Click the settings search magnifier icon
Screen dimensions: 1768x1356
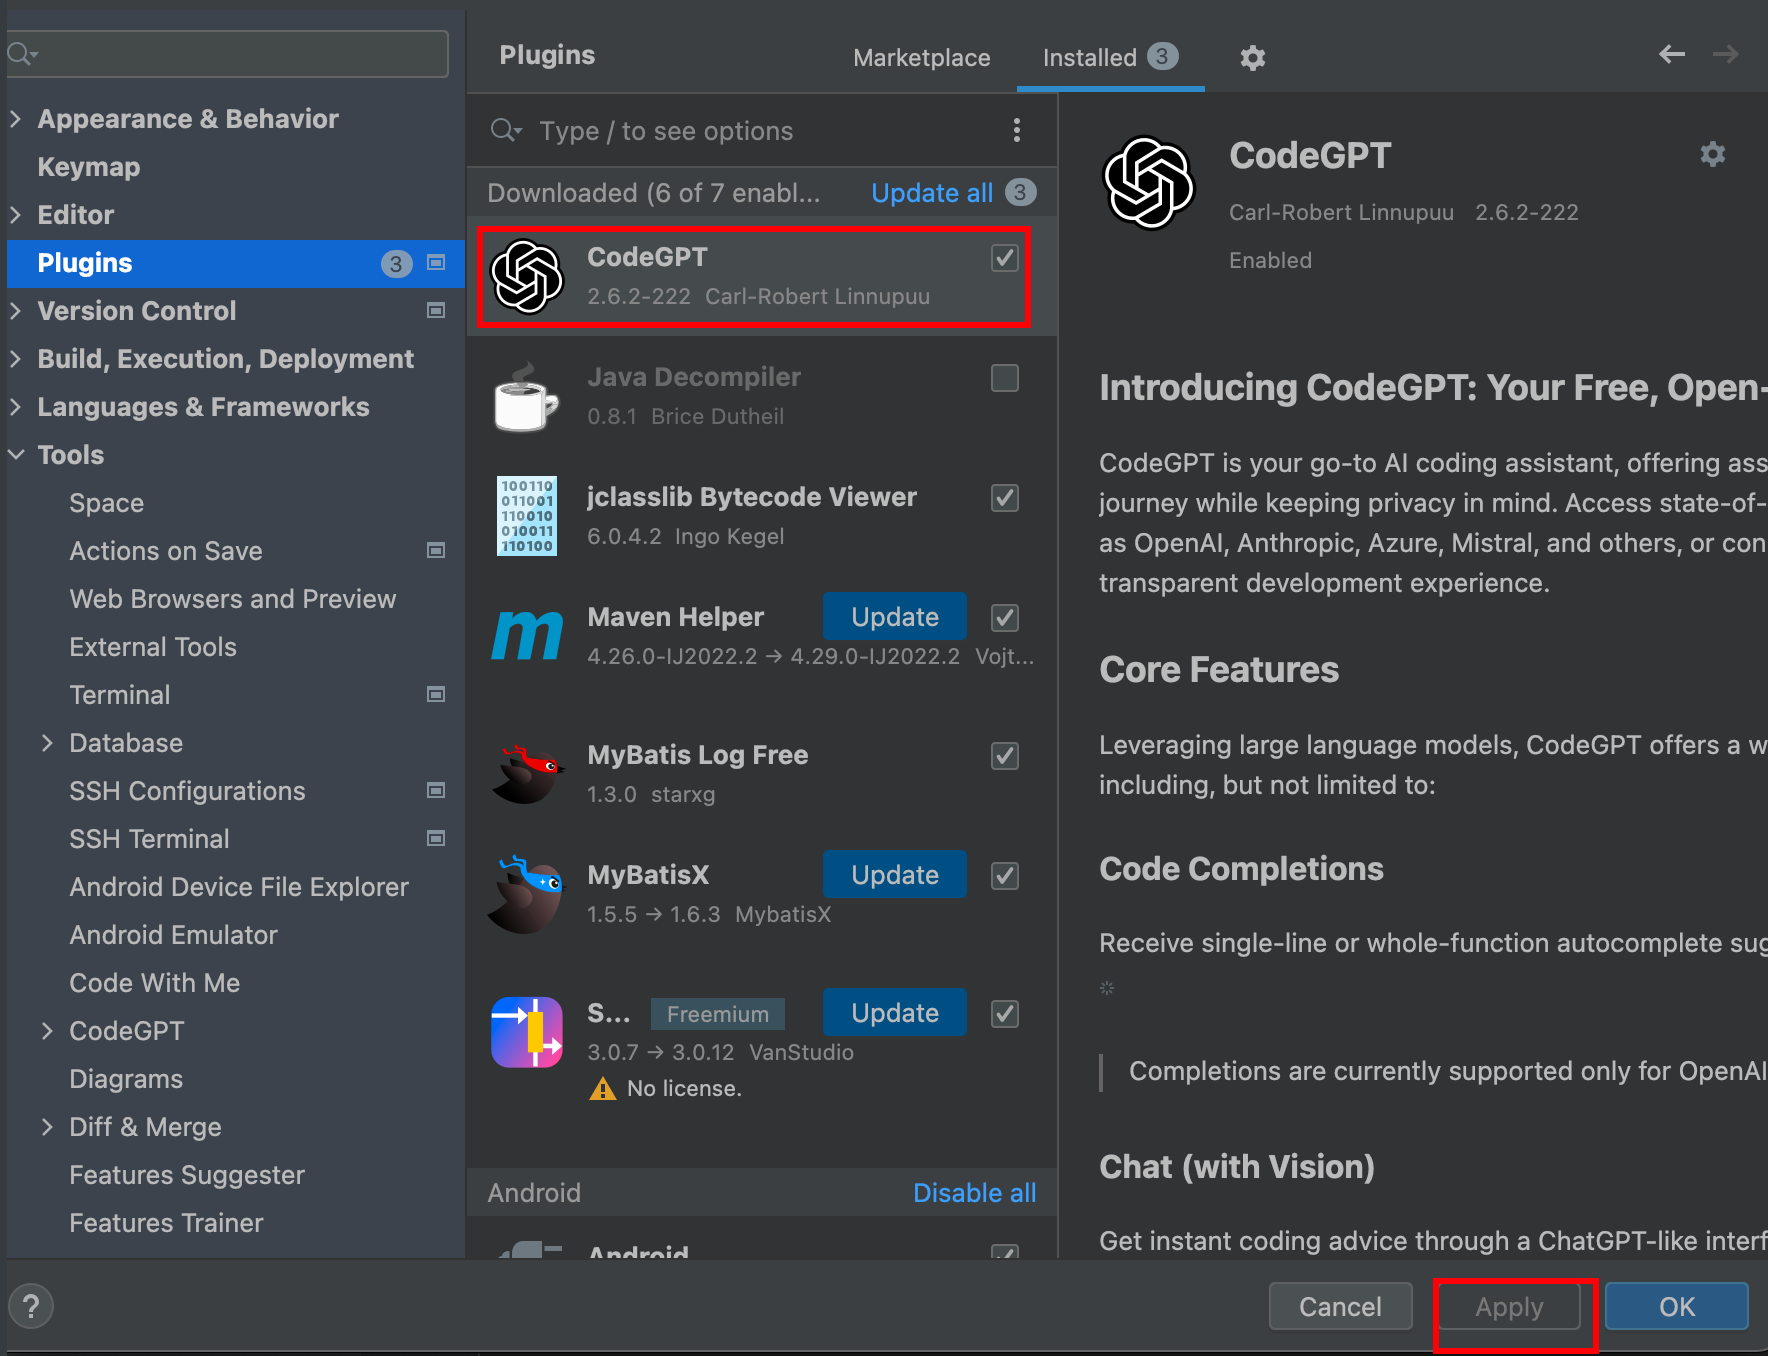pos(22,53)
